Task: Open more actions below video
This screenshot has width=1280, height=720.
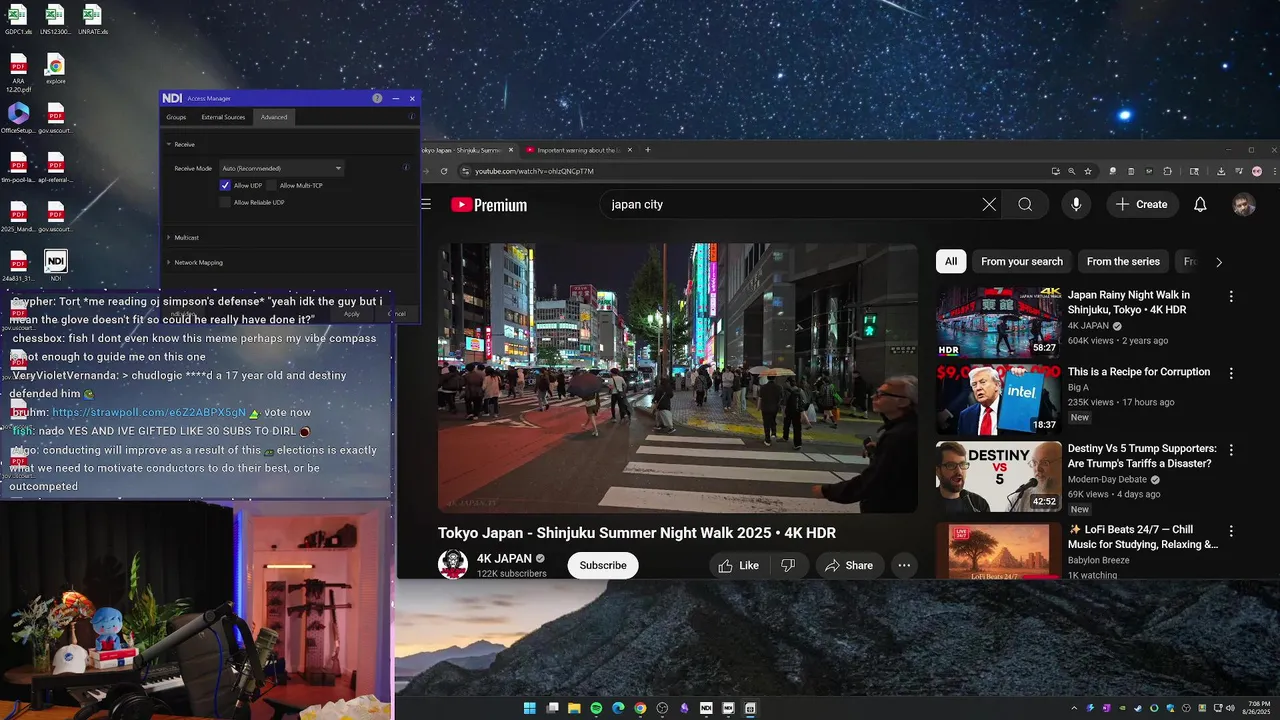Action: (x=904, y=565)
